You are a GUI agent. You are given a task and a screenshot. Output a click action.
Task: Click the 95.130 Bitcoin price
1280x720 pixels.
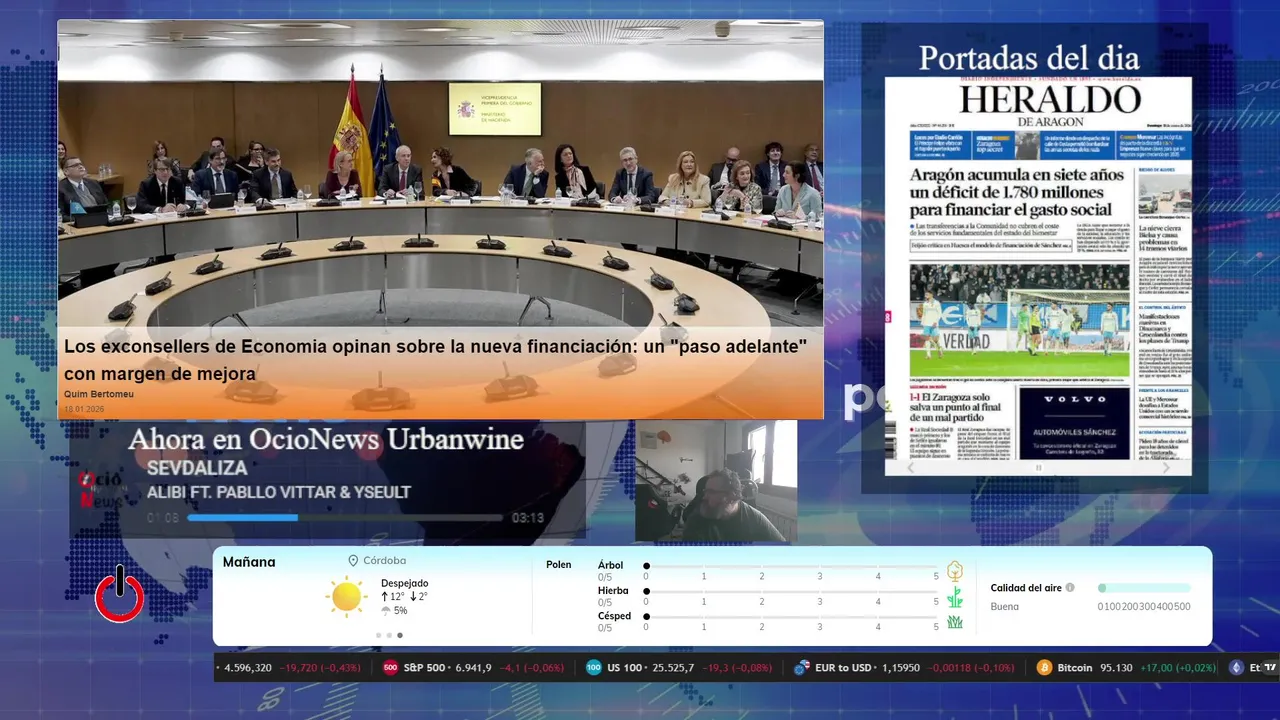coord(1116,668)
